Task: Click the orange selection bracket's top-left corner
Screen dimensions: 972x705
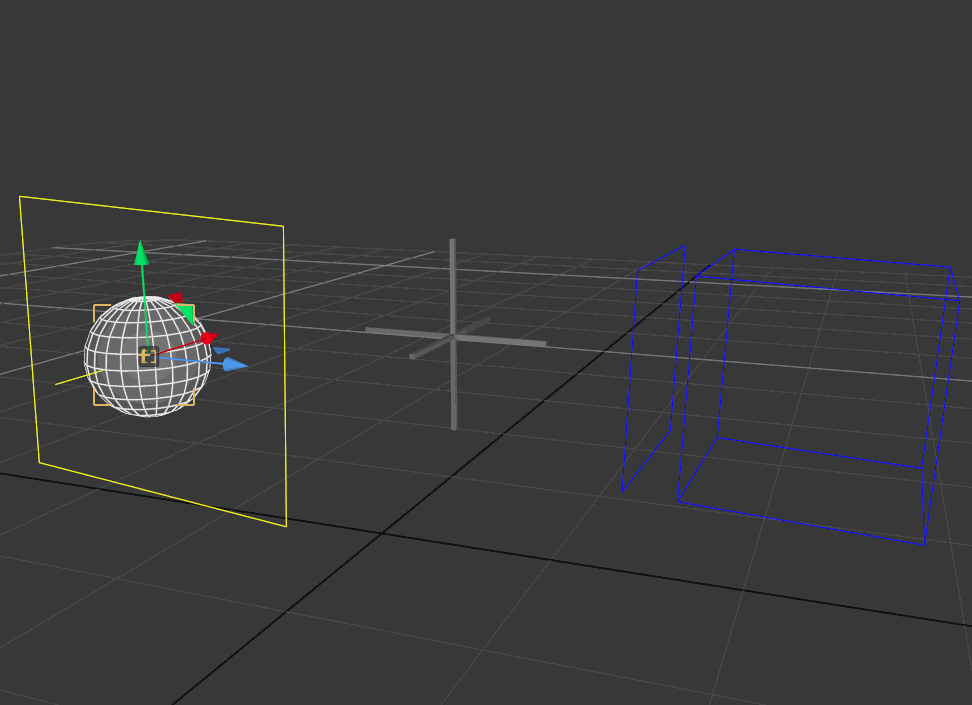Action: pyautogui.click(x=95, y=307)
